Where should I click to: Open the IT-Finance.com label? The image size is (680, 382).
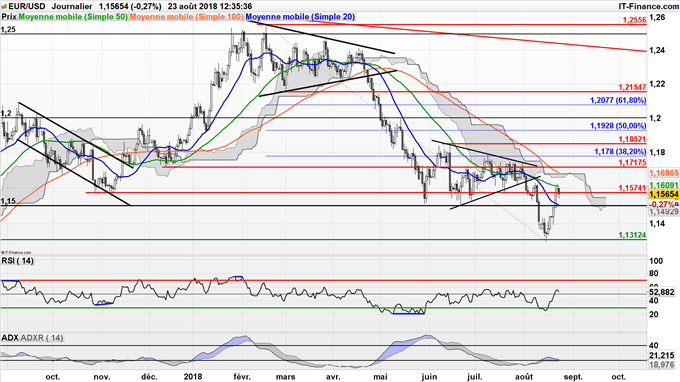[x=648, y=7]
